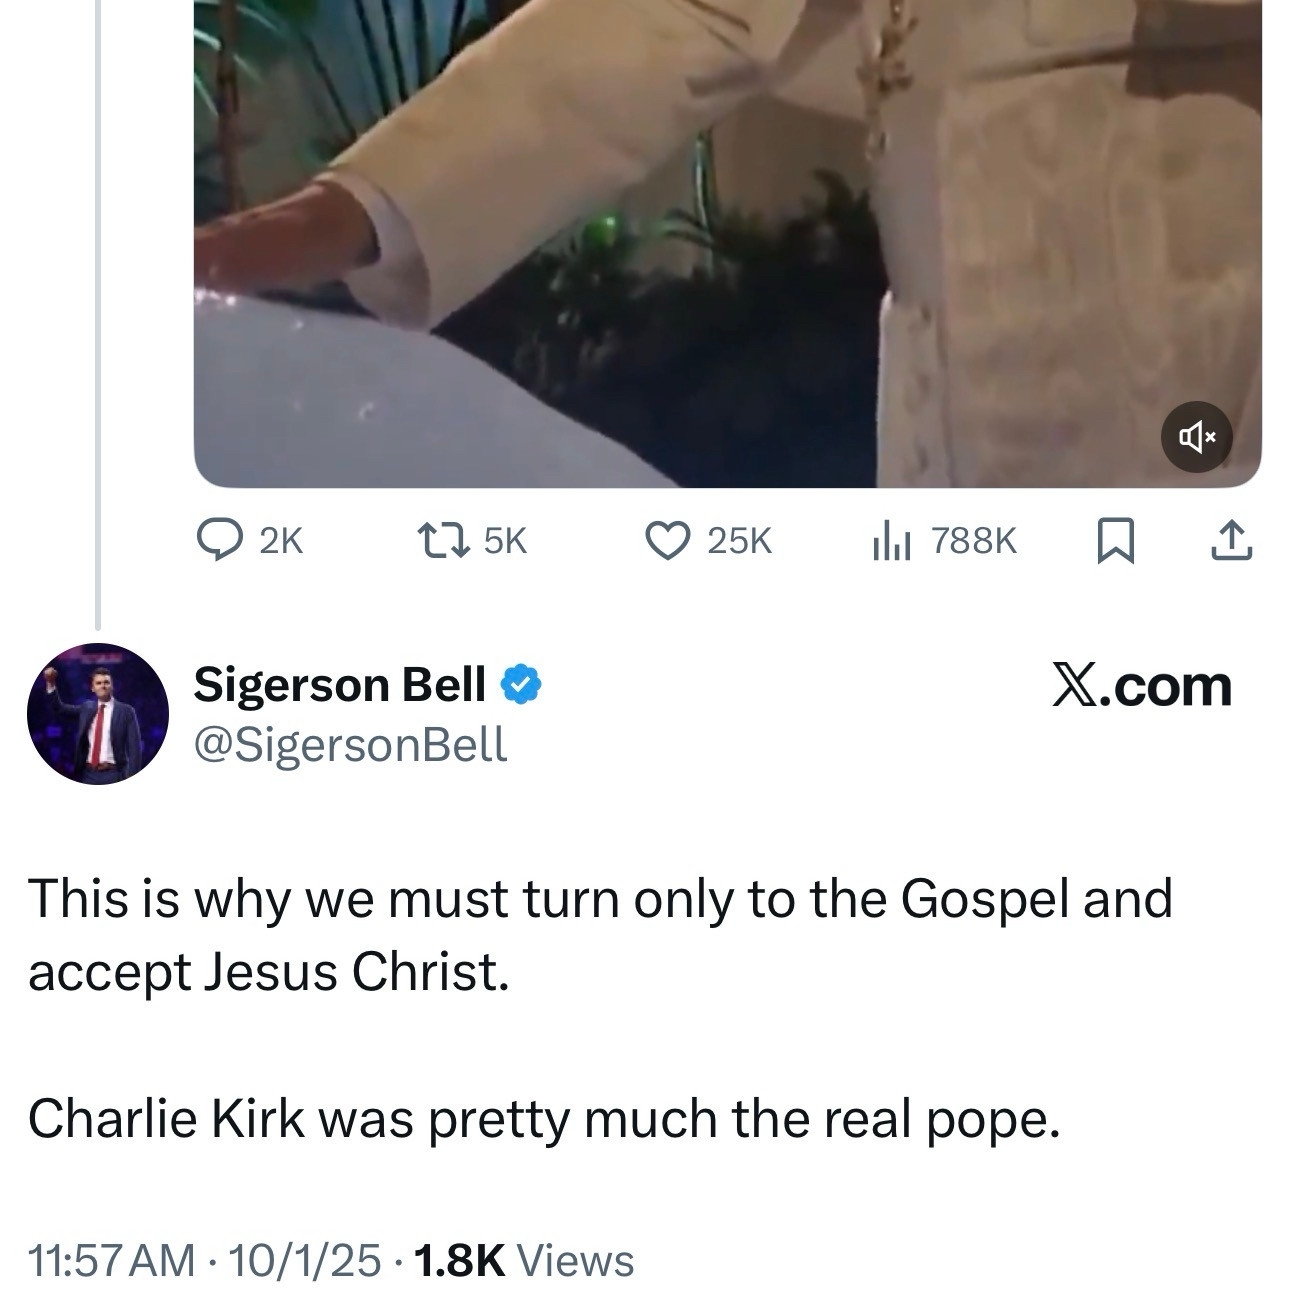Click the 788K views count
The image size is (1290, 1316).
pyautogui.click(x=973, y=541)
